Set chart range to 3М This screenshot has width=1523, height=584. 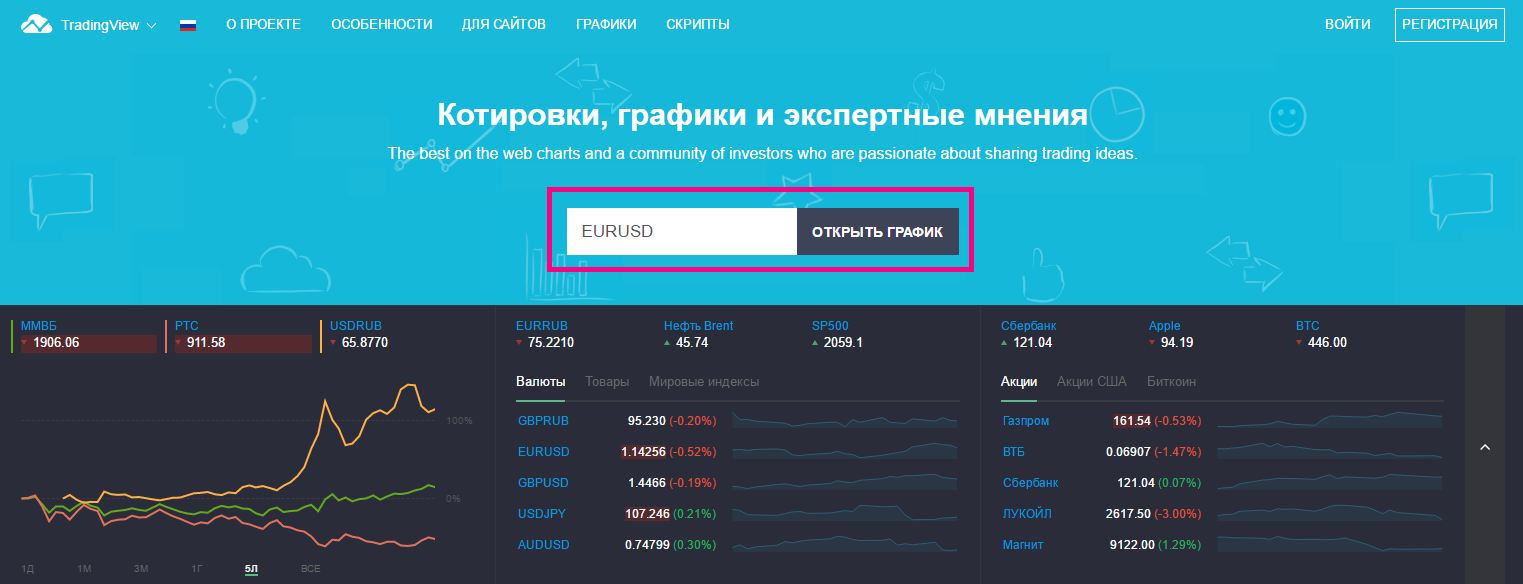coord(141,568)
